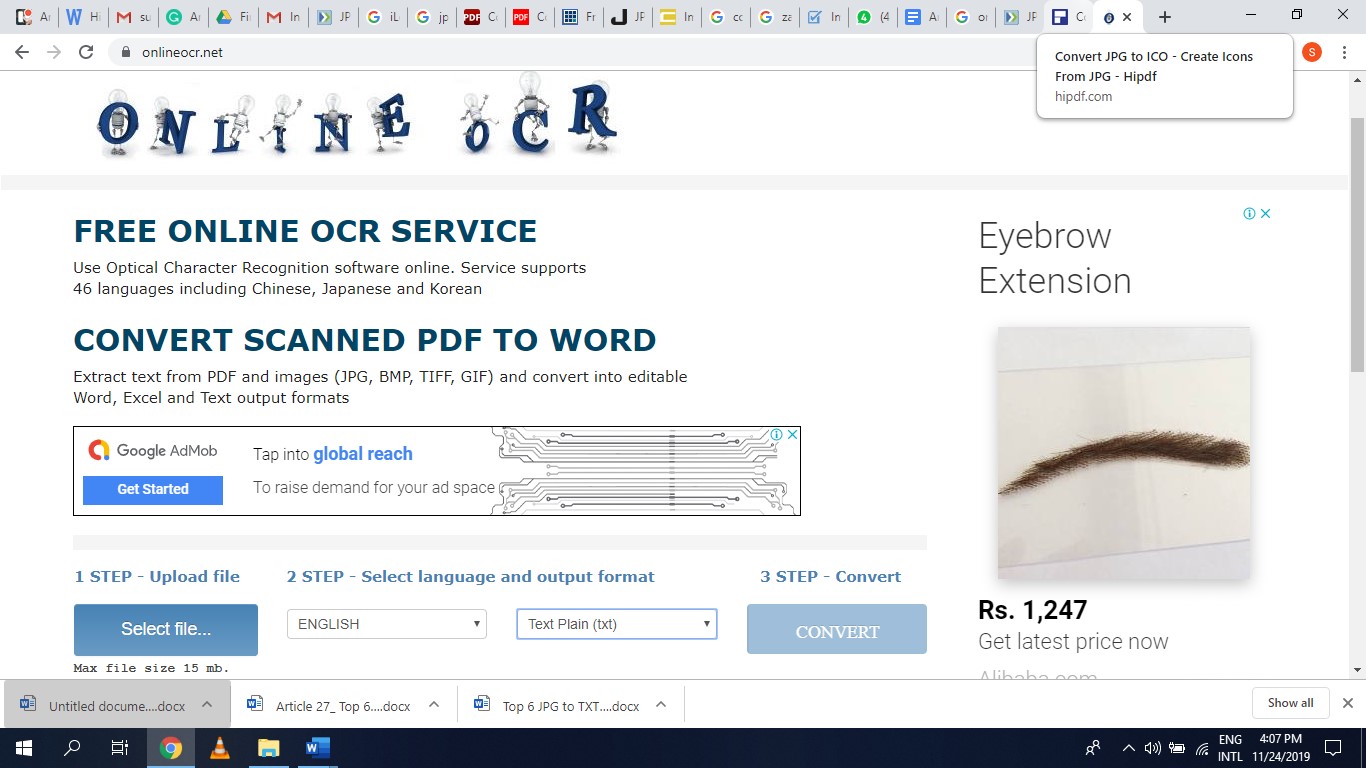Open the People icon in system tray
This screenshot has width=1366, height=768.
pos(1093,748)
